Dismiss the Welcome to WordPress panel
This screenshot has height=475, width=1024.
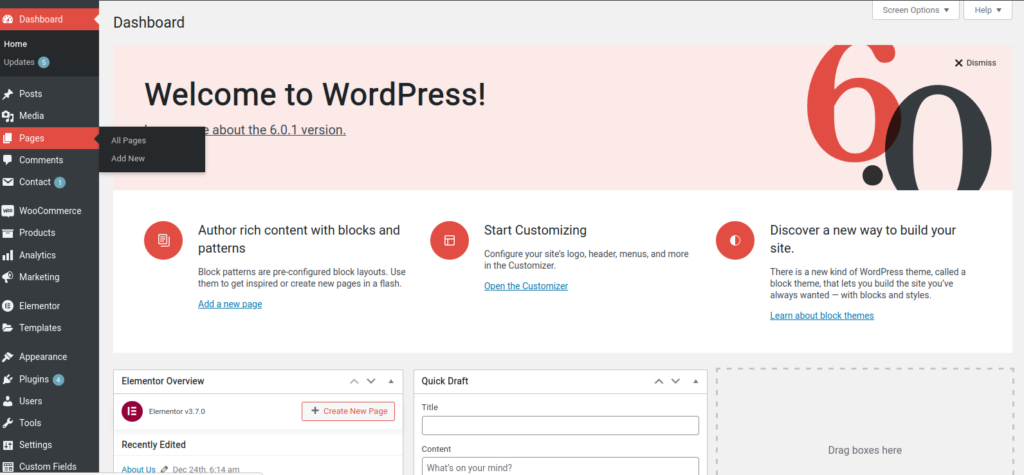click(975, 63)
